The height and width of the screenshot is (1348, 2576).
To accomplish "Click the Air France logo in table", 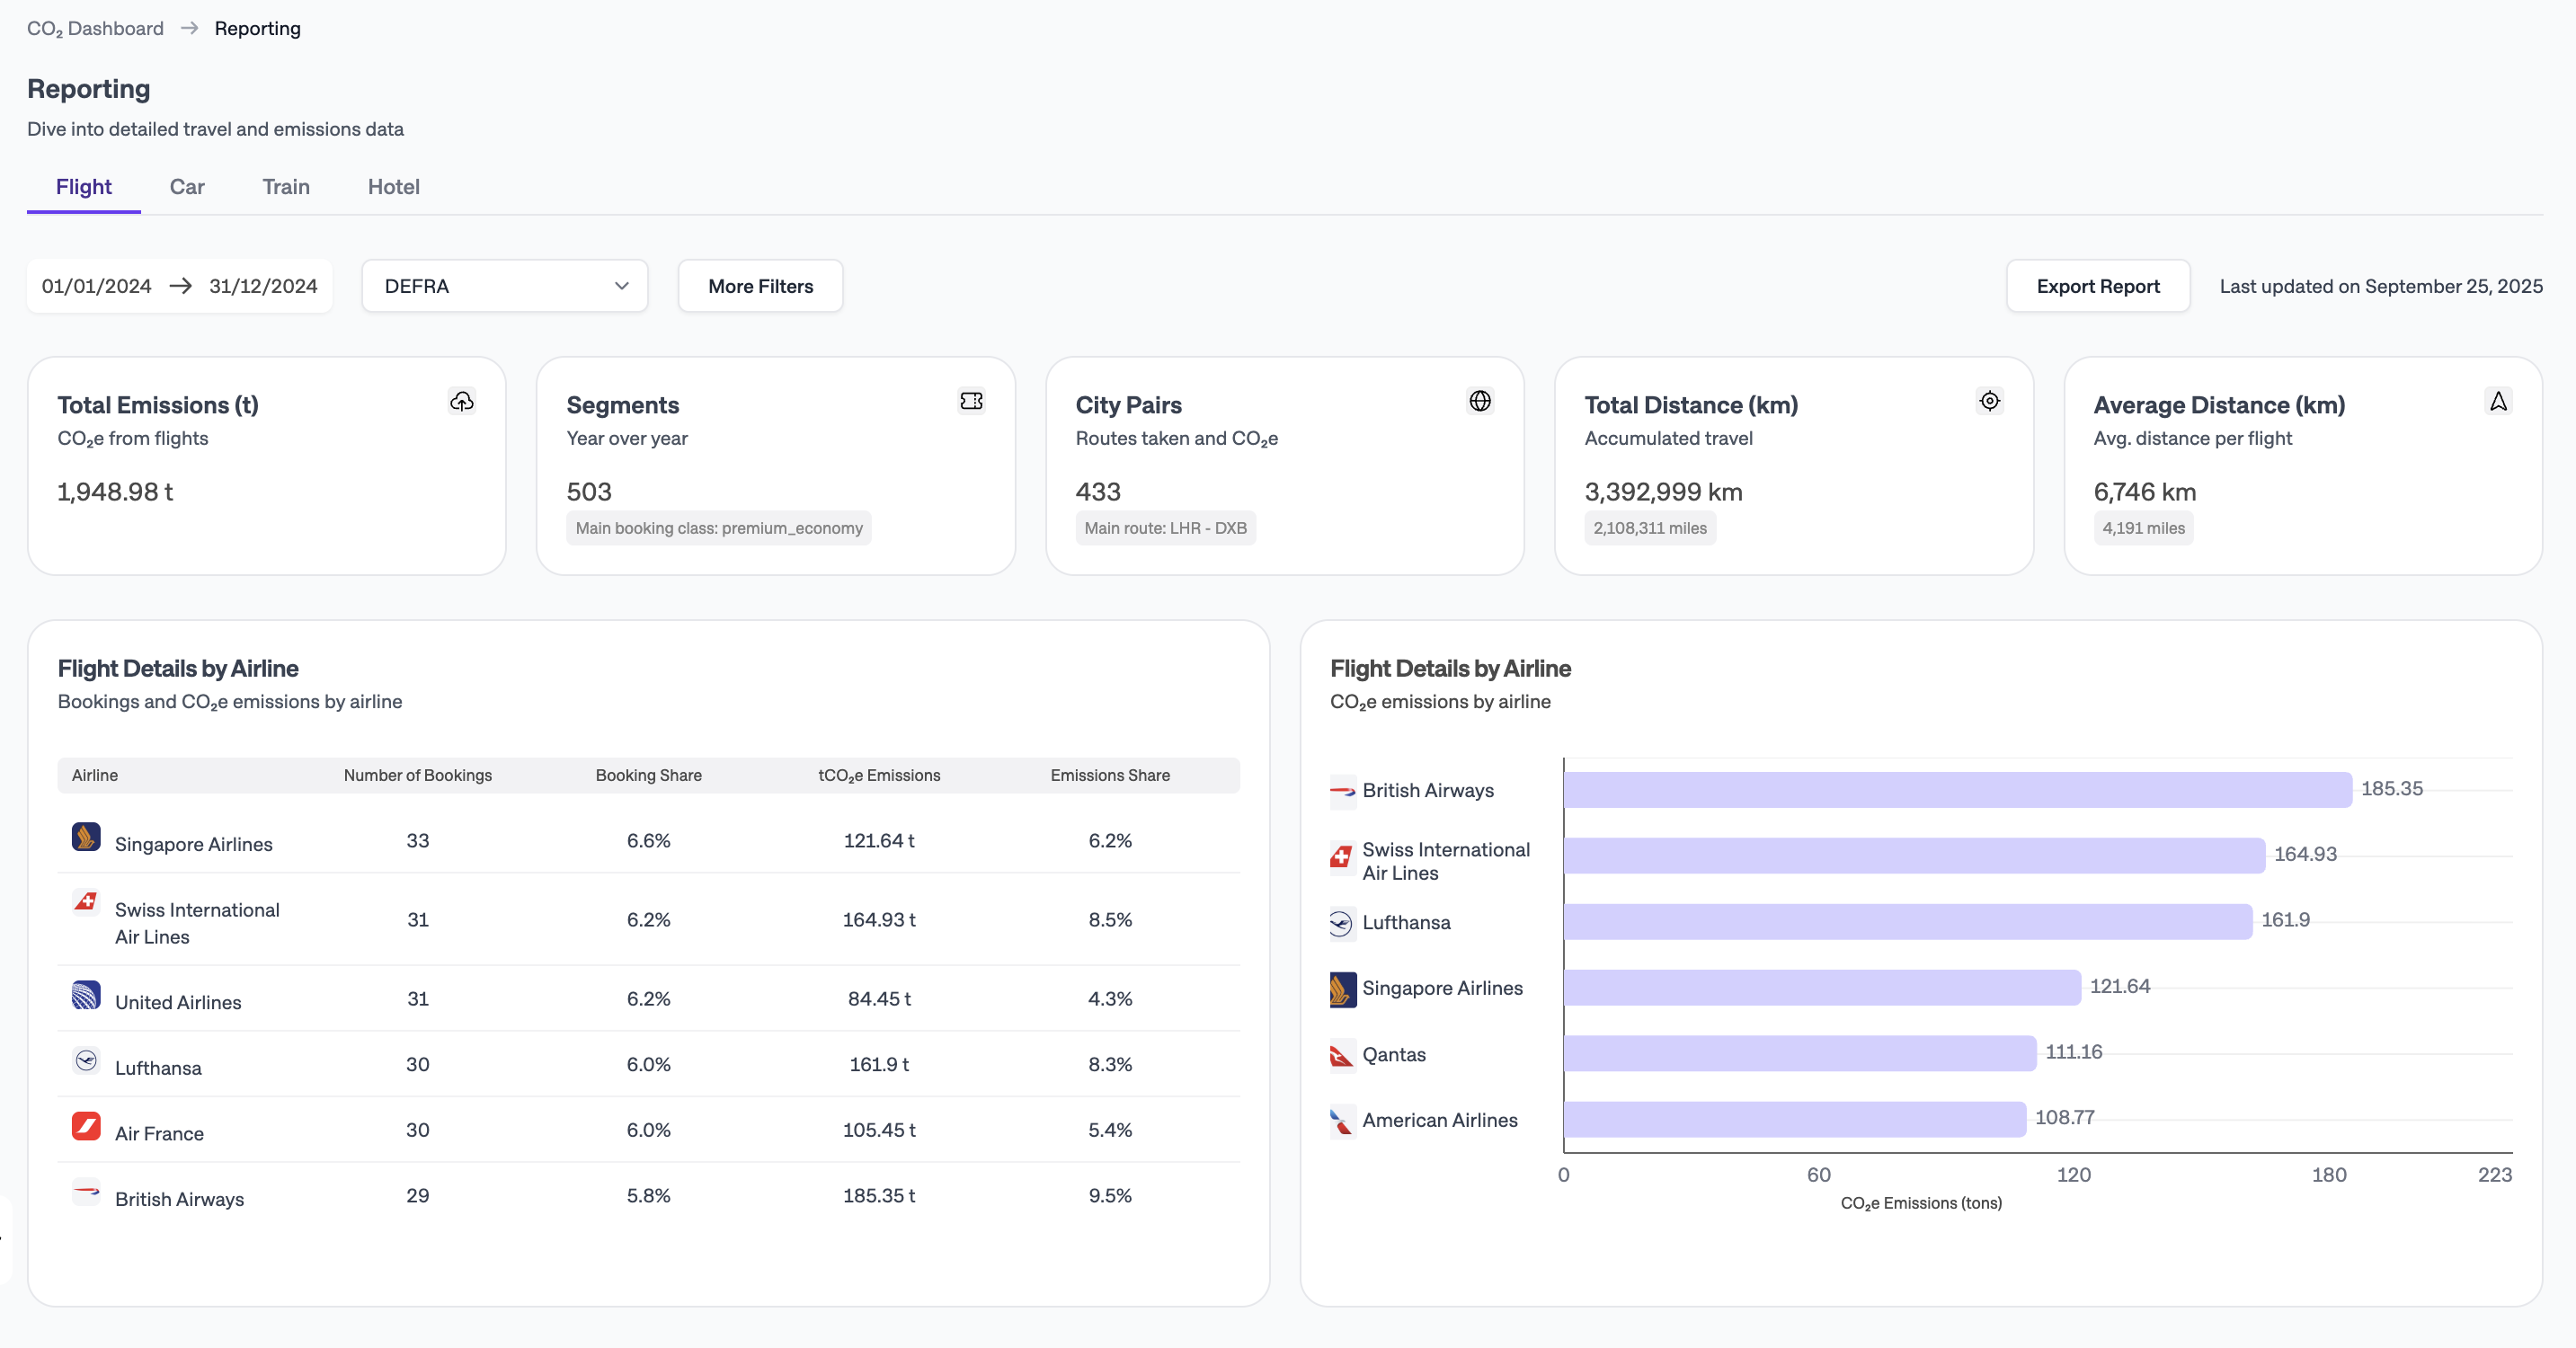I will 86,1126.
